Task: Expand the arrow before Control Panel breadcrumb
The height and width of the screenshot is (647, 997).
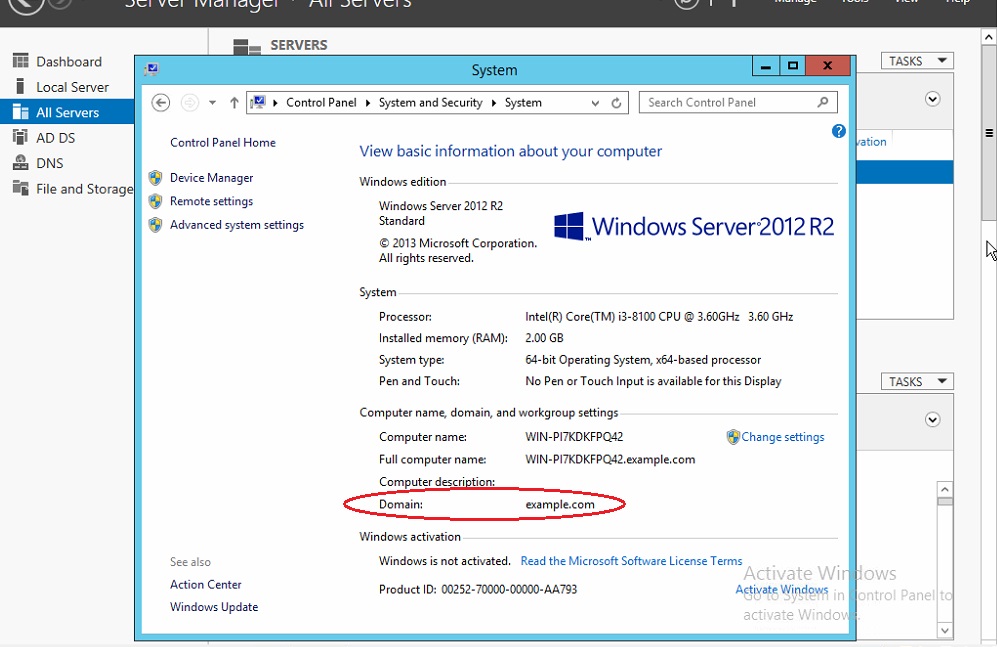Action: (x=275, y=103)
